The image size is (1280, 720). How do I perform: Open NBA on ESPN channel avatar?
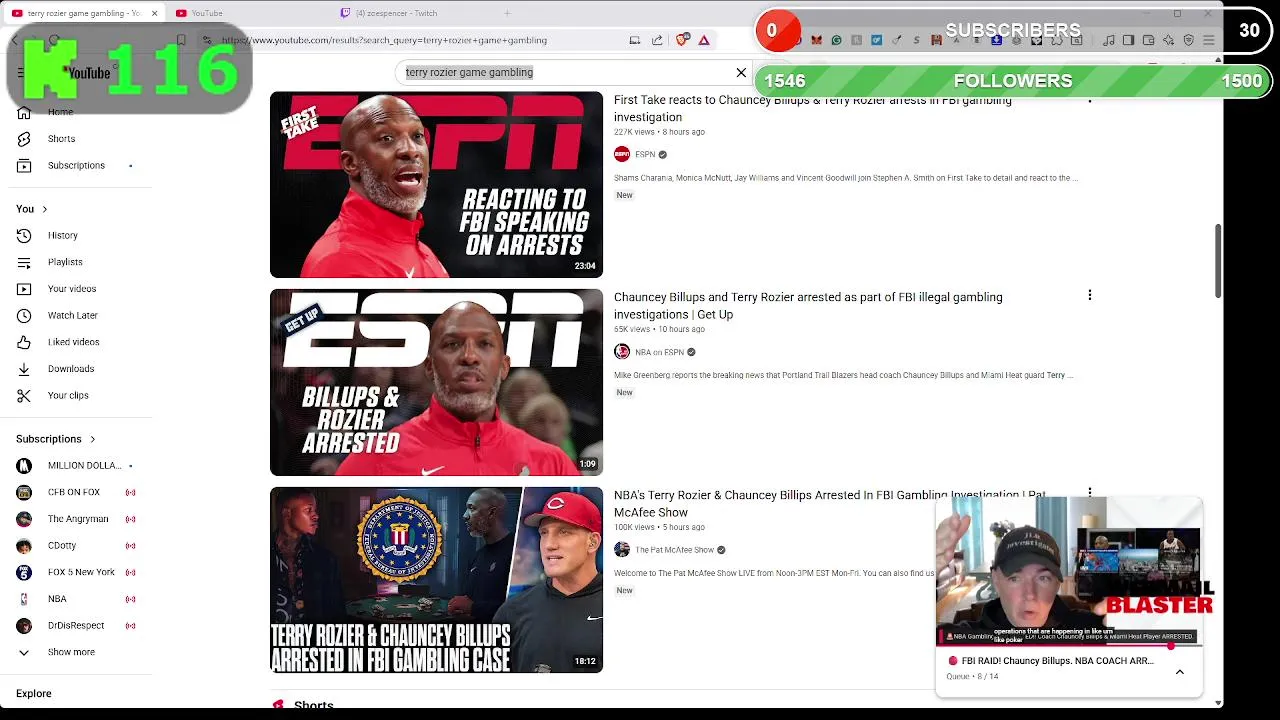click(x=622, y=352)
